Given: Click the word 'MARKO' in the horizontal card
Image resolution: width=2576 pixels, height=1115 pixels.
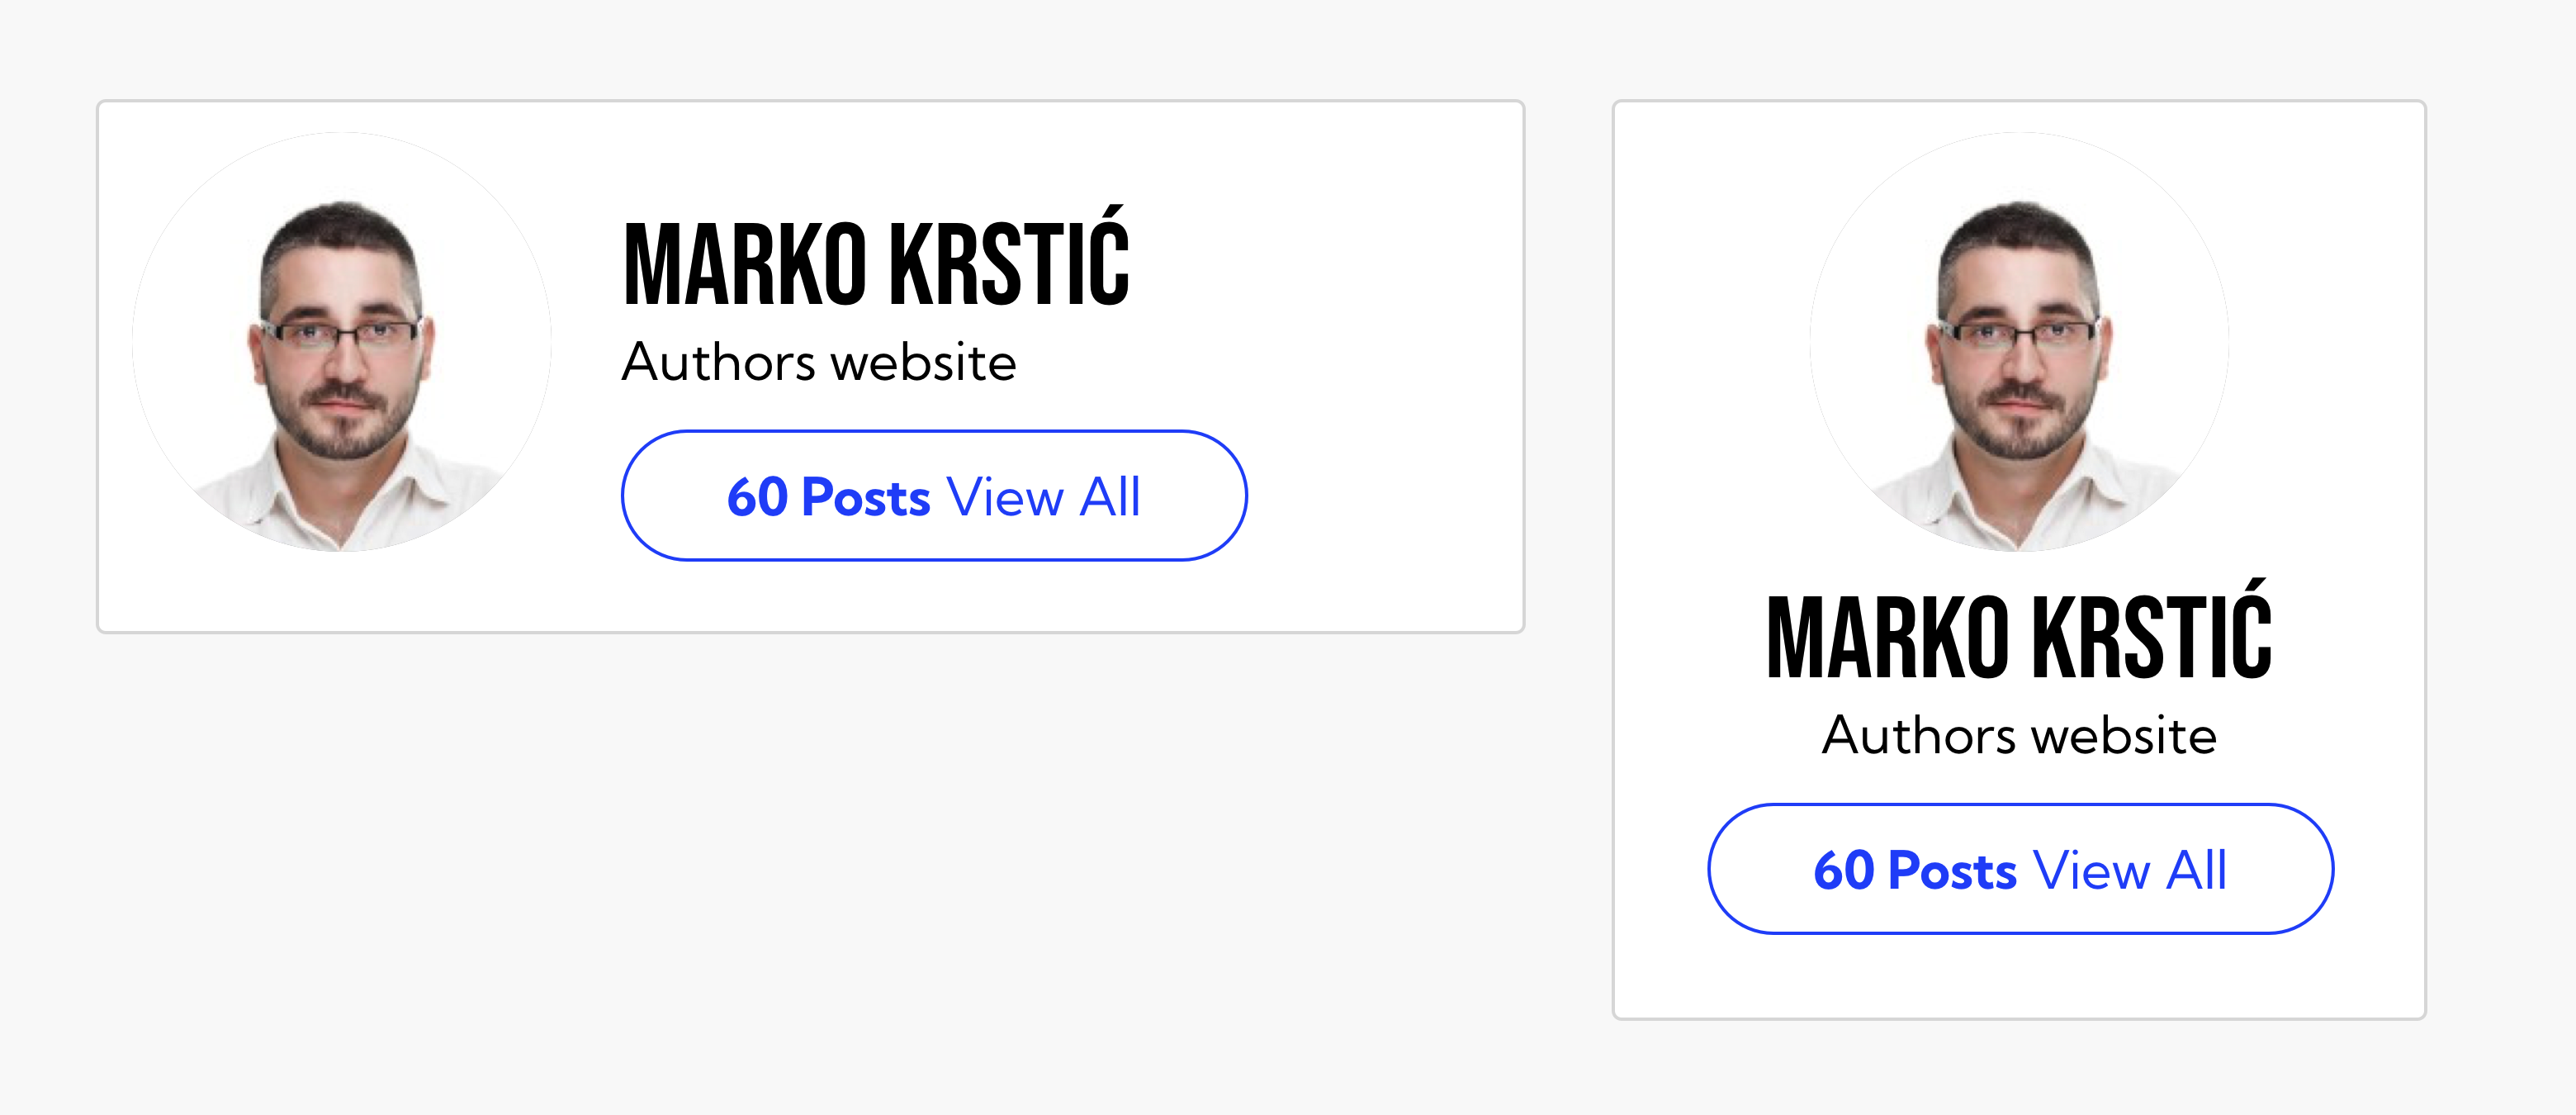Looking at the screenshot, I should click(745, 264).
